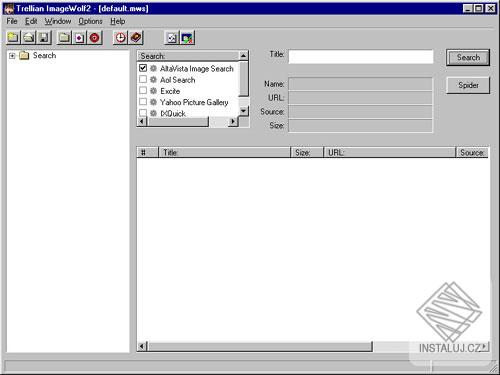
Task: Click the gray folder toolbar icon
Action: [x=64, y=37]
